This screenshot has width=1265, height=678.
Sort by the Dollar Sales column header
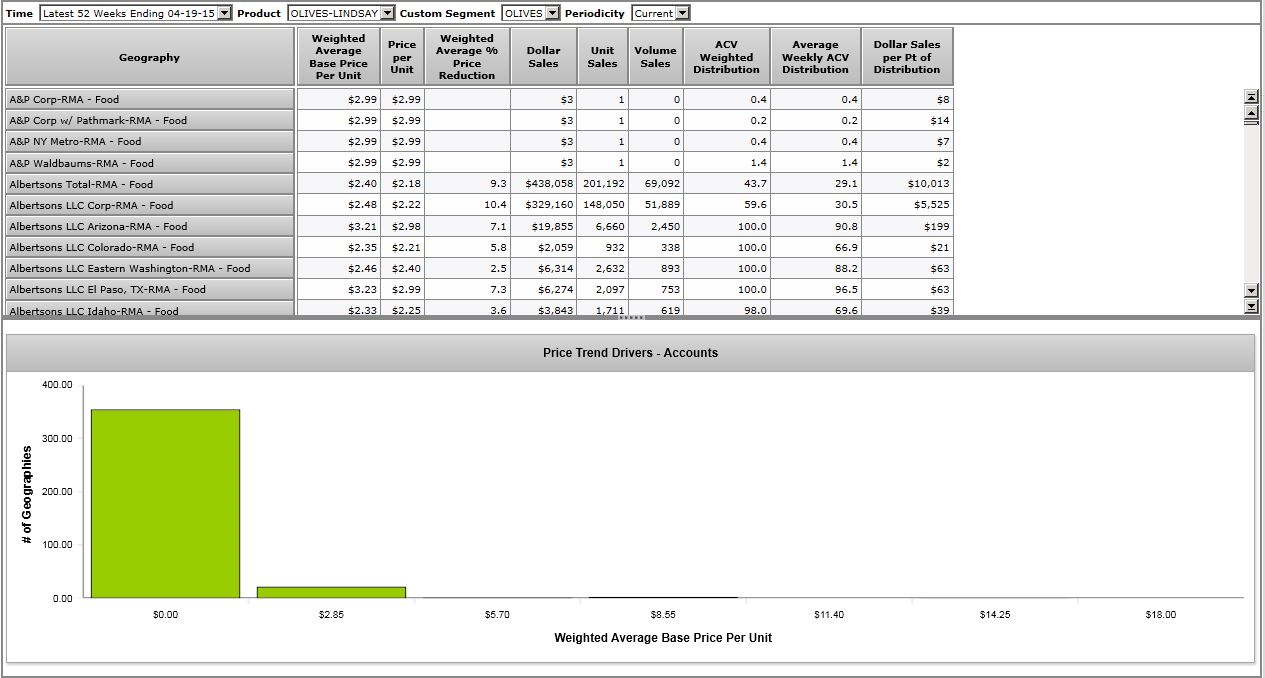click(543, 57)
